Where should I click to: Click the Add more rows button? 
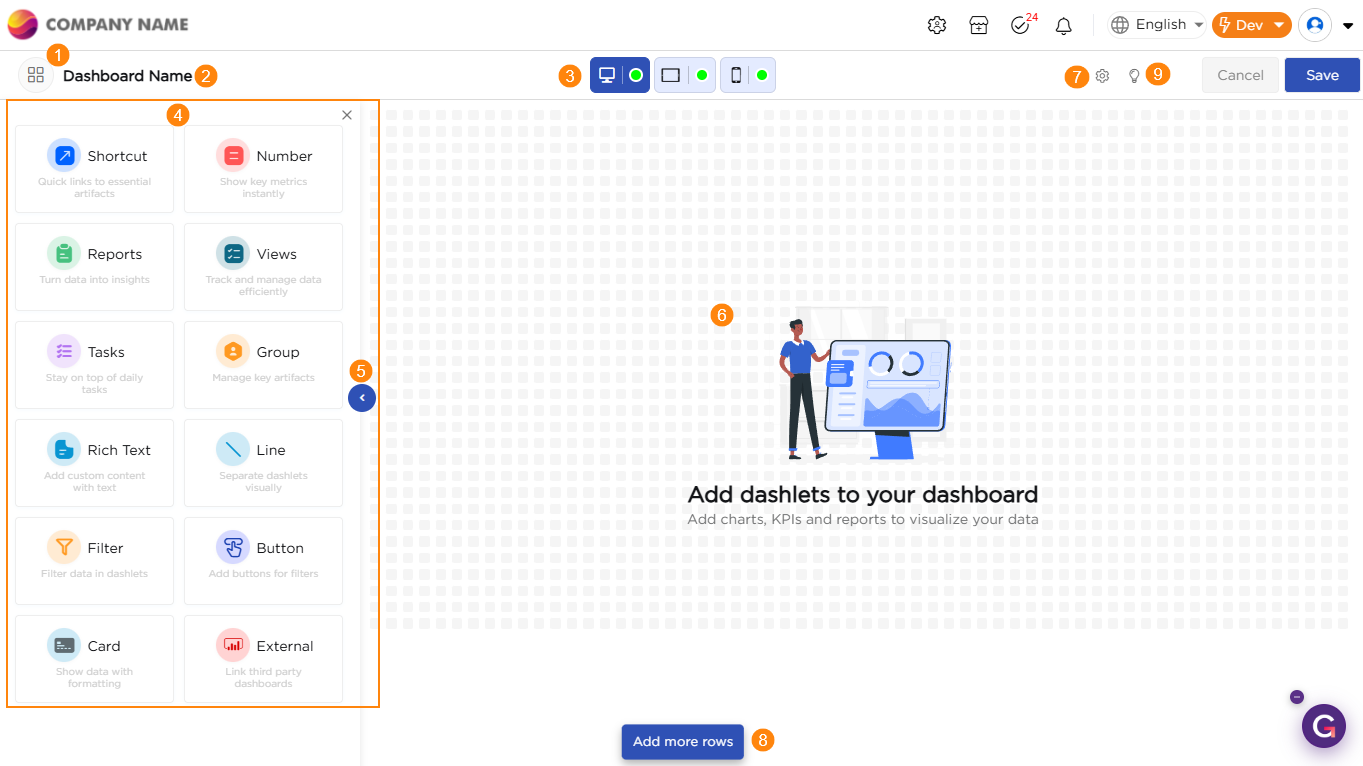[683, 741]
